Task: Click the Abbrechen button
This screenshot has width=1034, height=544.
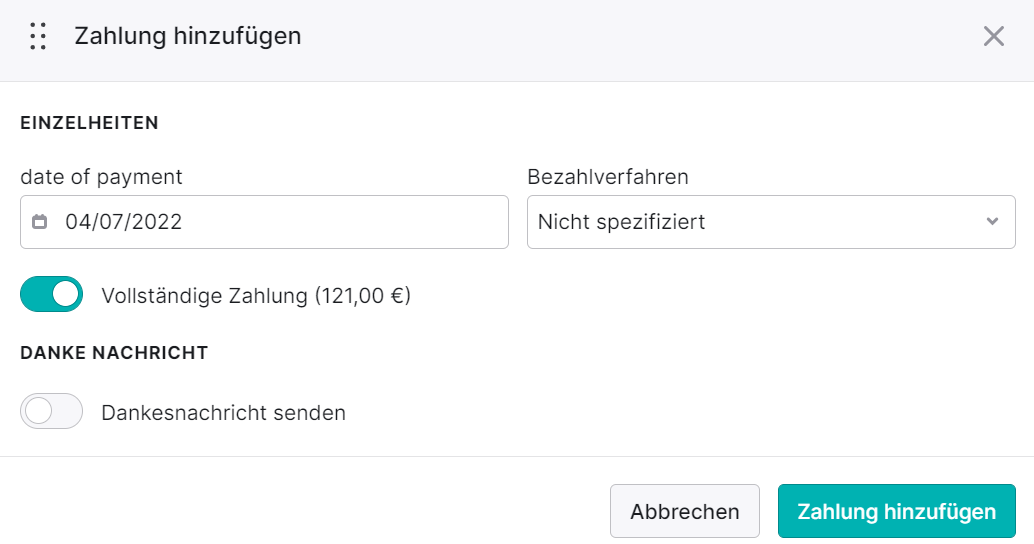Action: 684,511
